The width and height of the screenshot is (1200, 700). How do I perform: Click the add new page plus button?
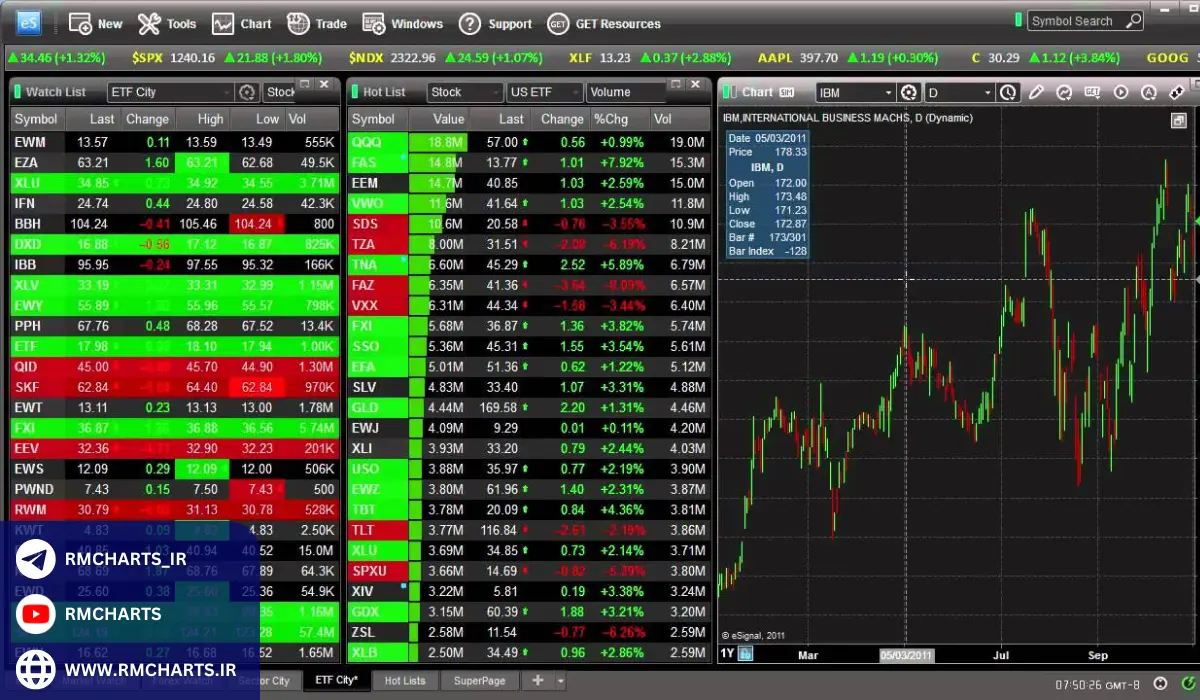[538, 681]
